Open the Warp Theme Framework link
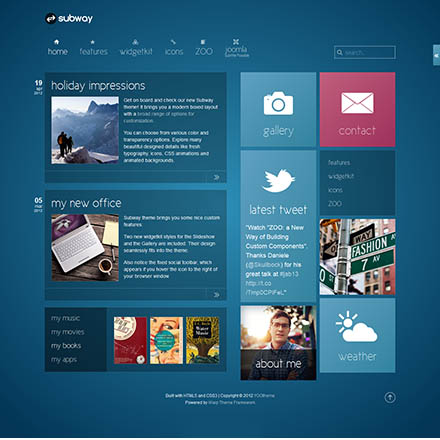Viewport: 440px width, 440px height. pyautogui.click(x=232, y=403)
